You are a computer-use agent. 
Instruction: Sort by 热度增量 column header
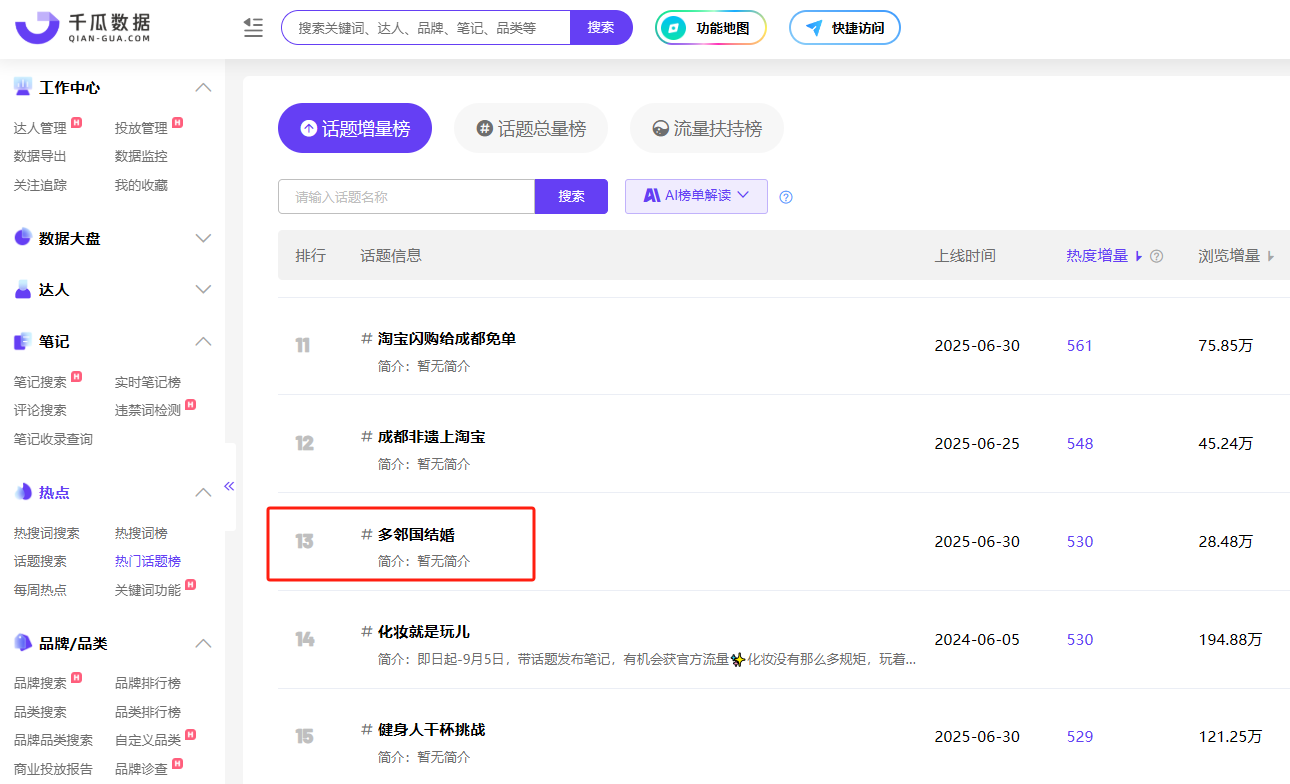(x=1097, y=256)
